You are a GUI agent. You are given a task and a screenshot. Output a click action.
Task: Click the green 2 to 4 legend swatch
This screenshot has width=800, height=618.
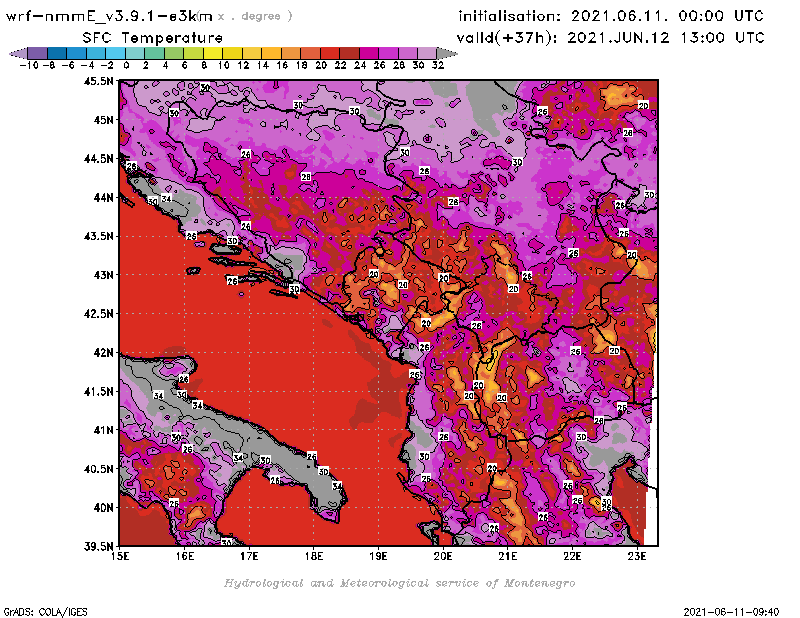155,53
